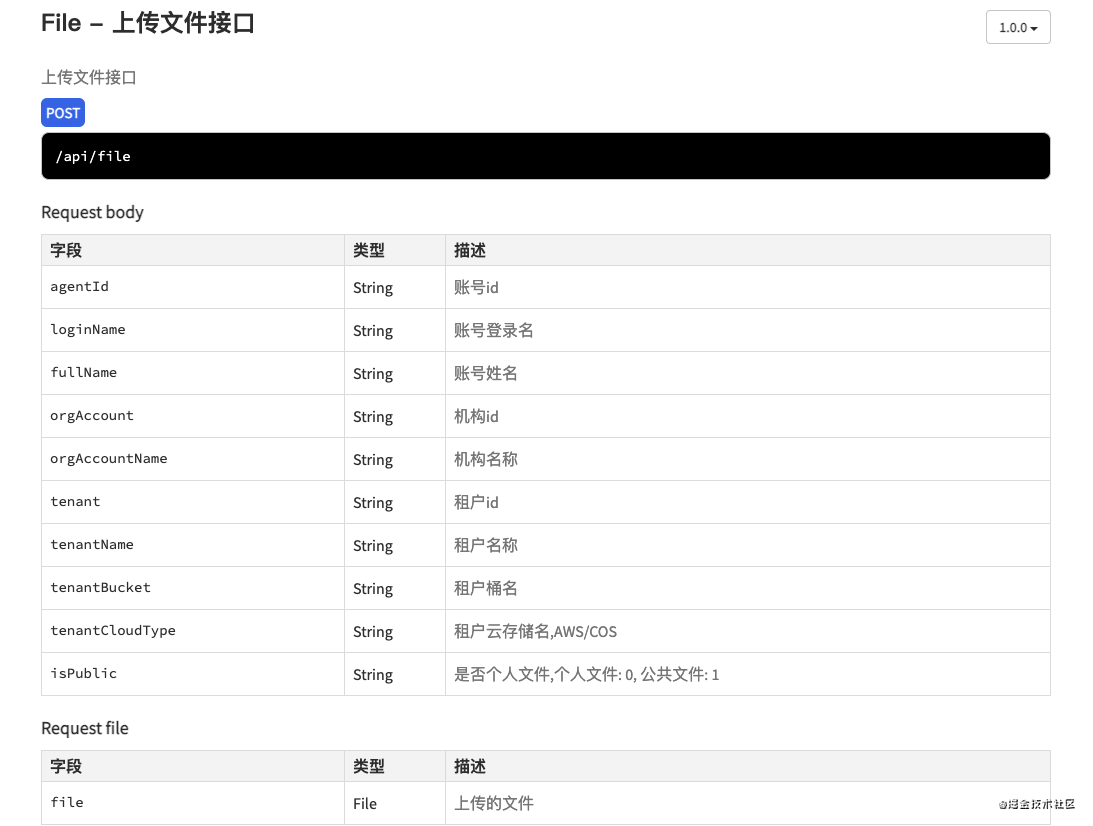Click the 描述 column header
The image size is (1093, 826).
pyautogui.click(x=469, y=250)
